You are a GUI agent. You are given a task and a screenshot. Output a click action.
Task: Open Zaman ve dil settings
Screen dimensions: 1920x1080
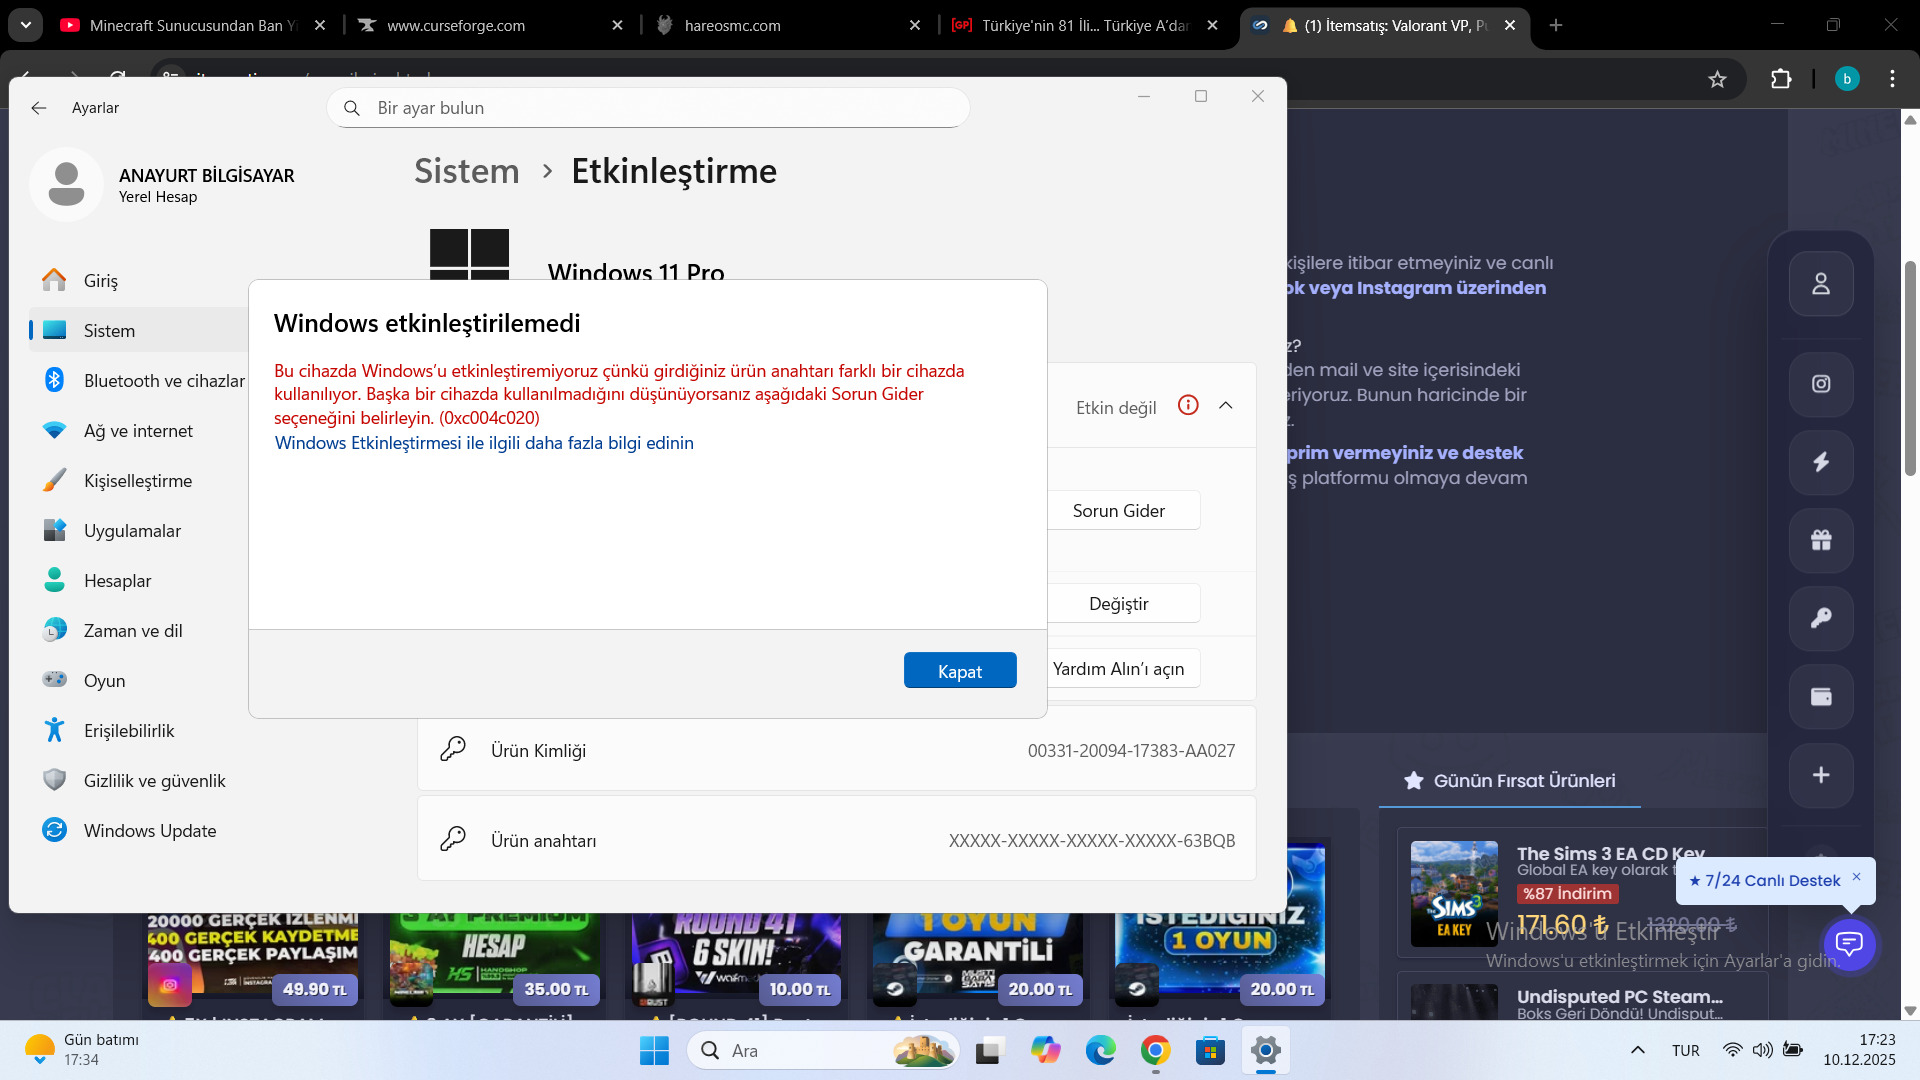pos(138,631)
